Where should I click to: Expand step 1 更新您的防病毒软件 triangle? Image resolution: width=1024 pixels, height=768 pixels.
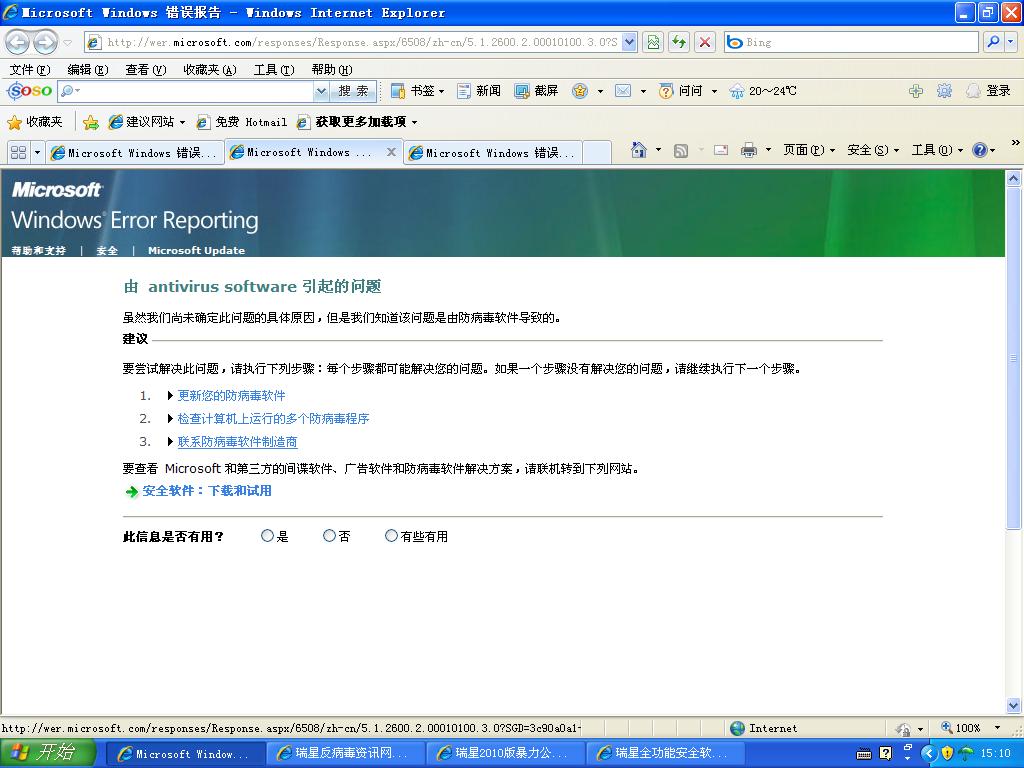(x=170, y=396)
